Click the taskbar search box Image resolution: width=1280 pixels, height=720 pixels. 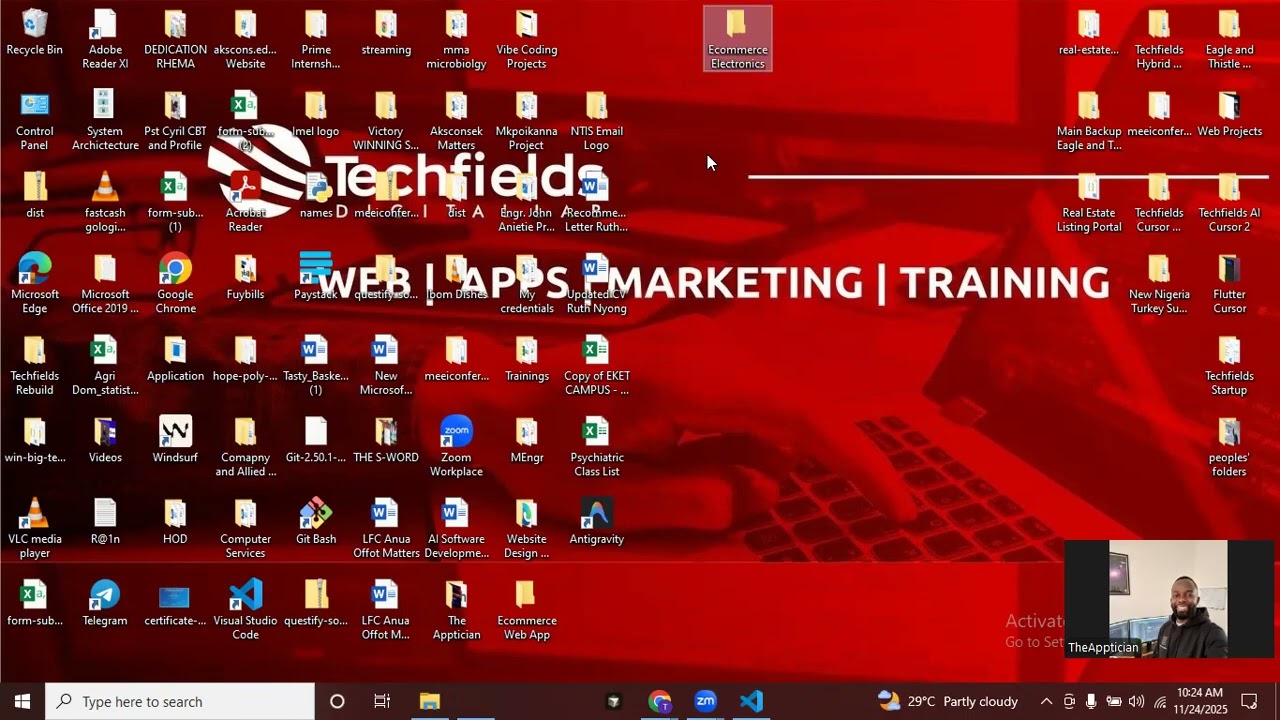pos(181,701)
